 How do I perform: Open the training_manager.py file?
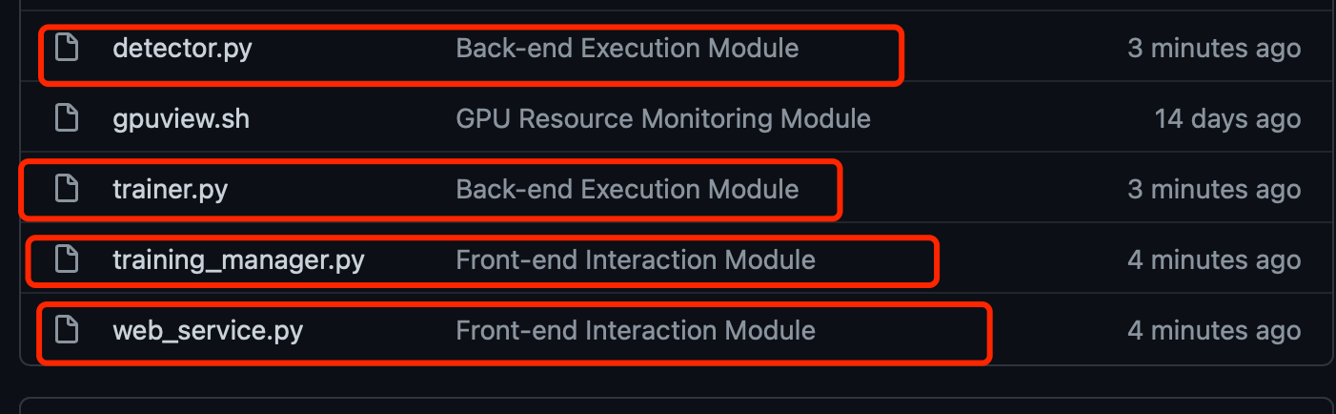click(238, 260)
